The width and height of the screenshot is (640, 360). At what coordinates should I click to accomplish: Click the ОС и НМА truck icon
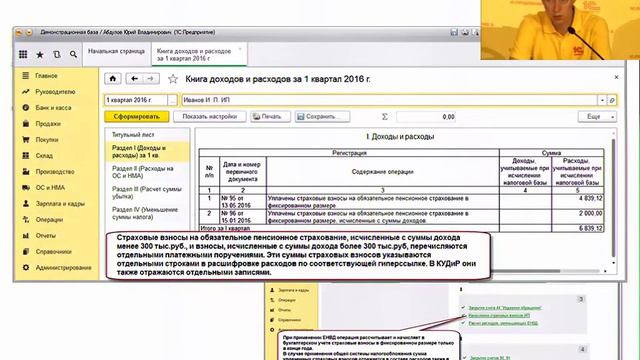(26, 188)
